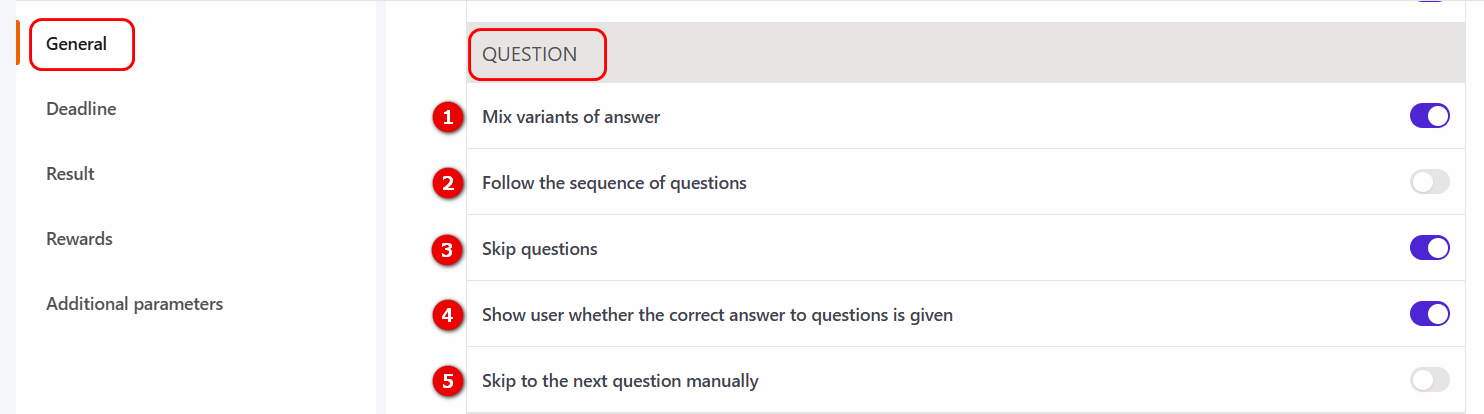
Task: Click the "Follow the sequence of questions" text
Action: 614,183
